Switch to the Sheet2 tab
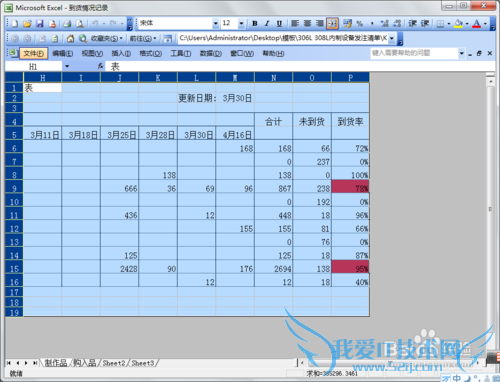 [114, 363]
